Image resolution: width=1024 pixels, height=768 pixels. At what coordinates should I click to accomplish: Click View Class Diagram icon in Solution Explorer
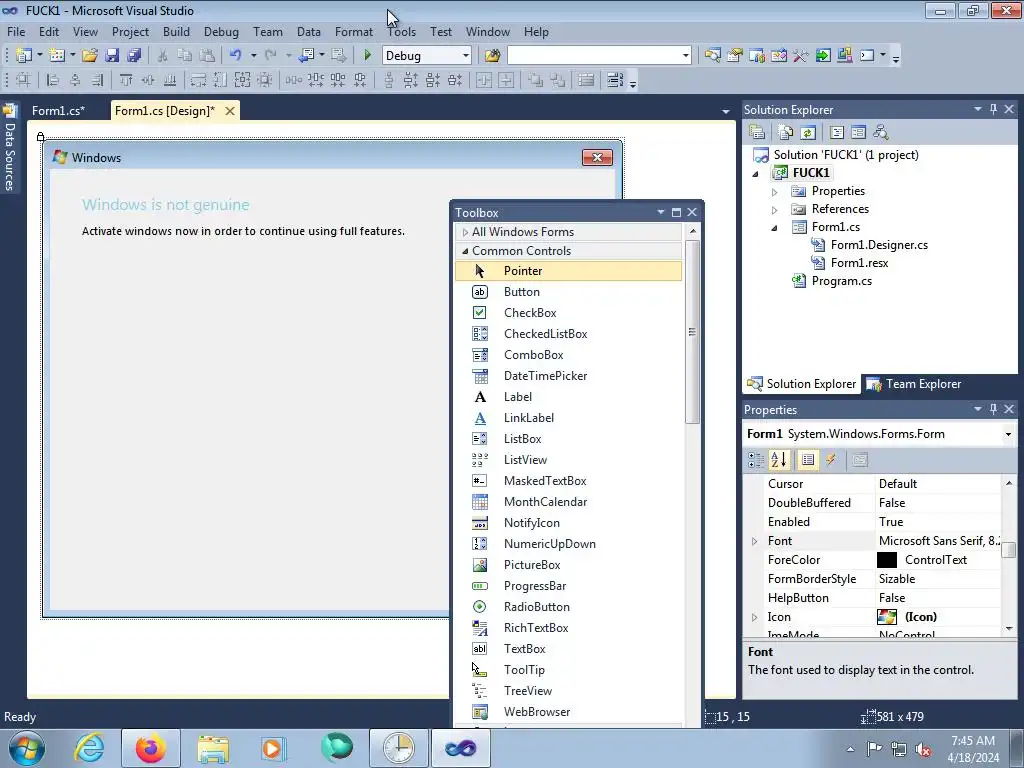(x=880, y=133)
